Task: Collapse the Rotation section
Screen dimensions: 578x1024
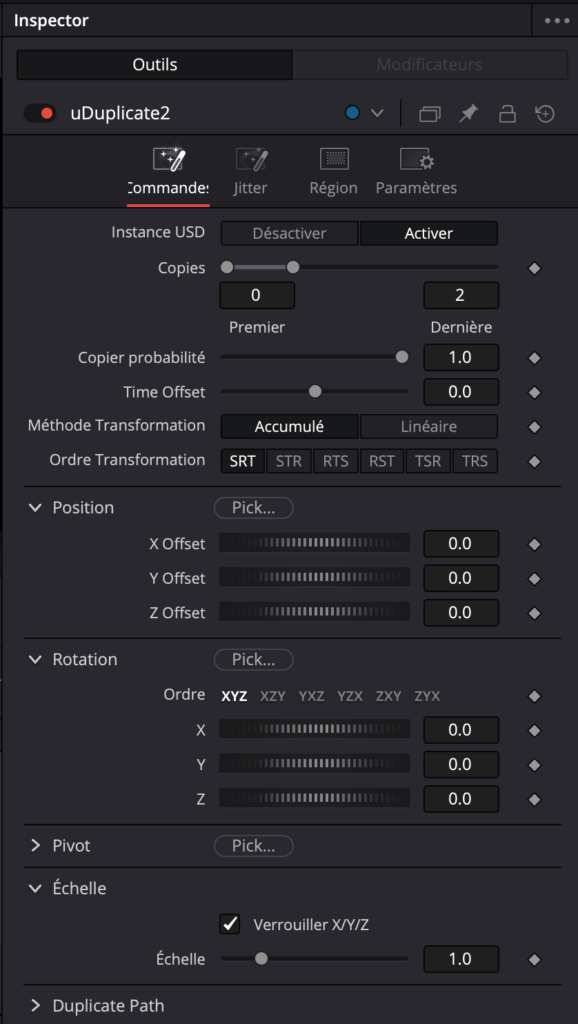Action: point(35,660)
